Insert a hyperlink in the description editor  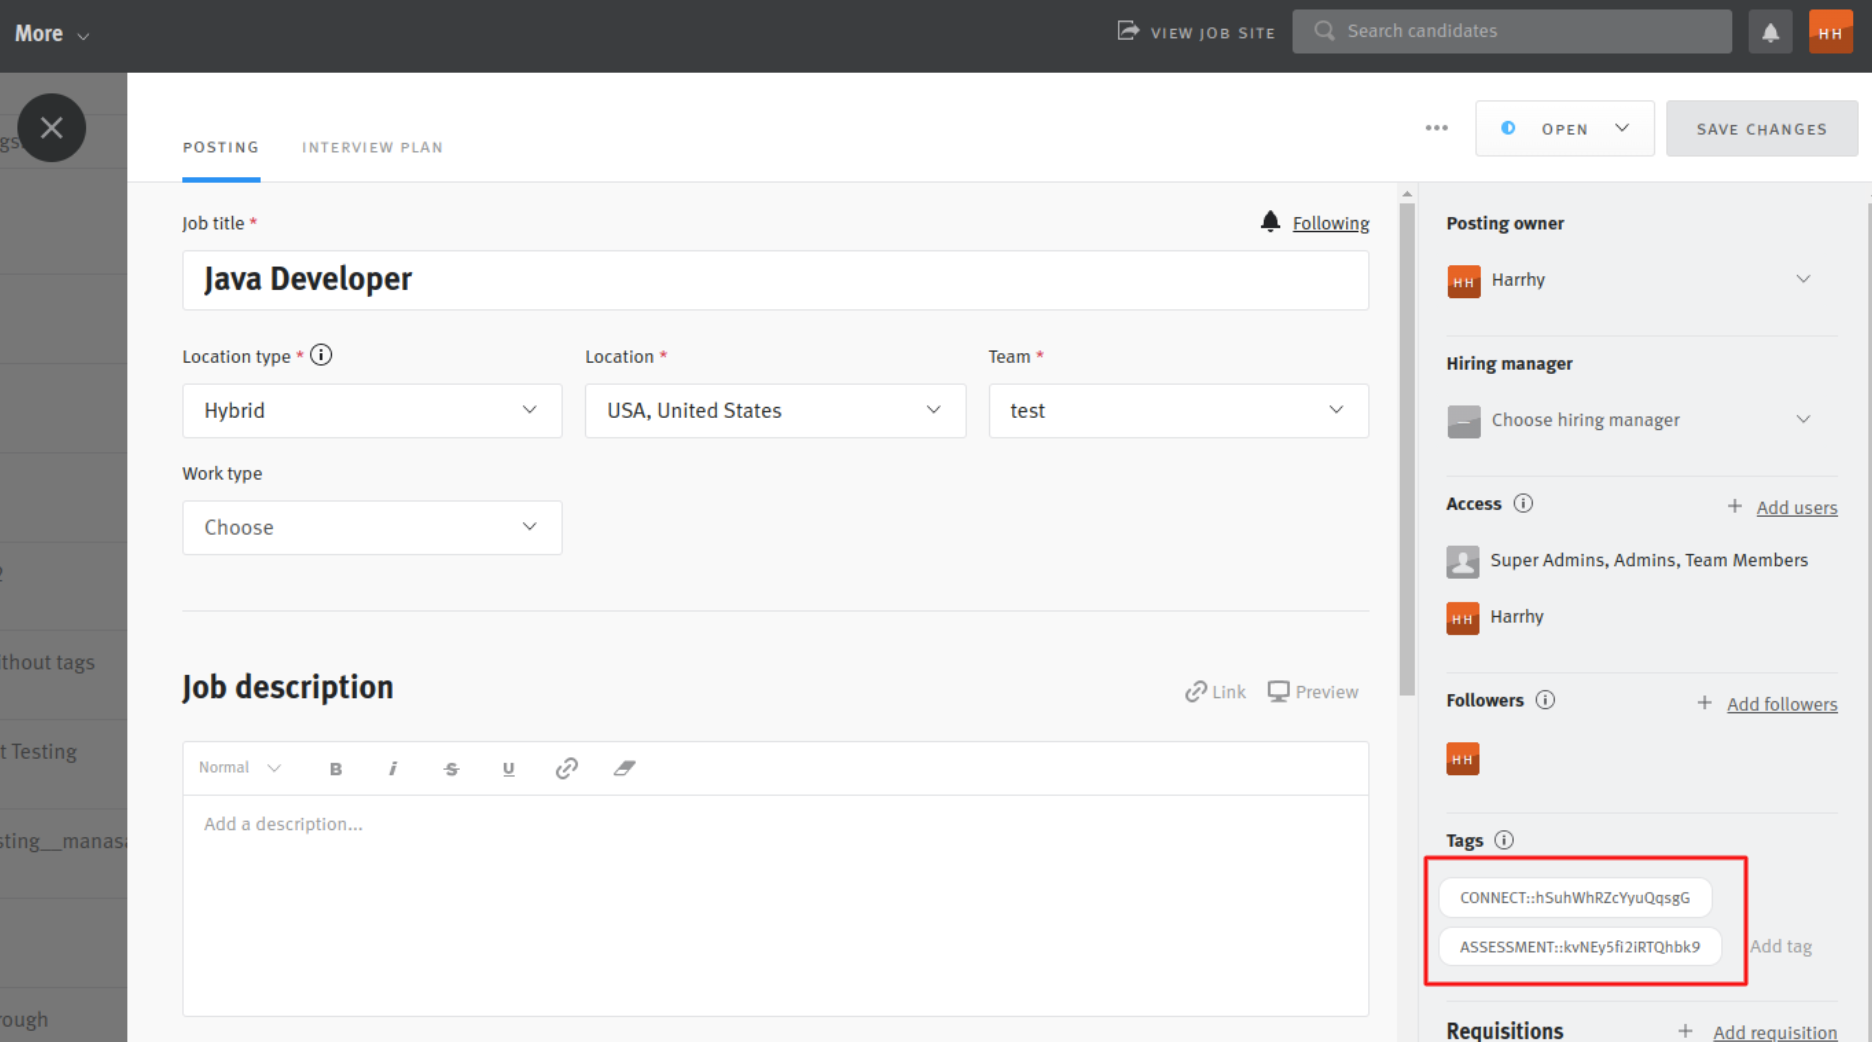pos(567,768)
